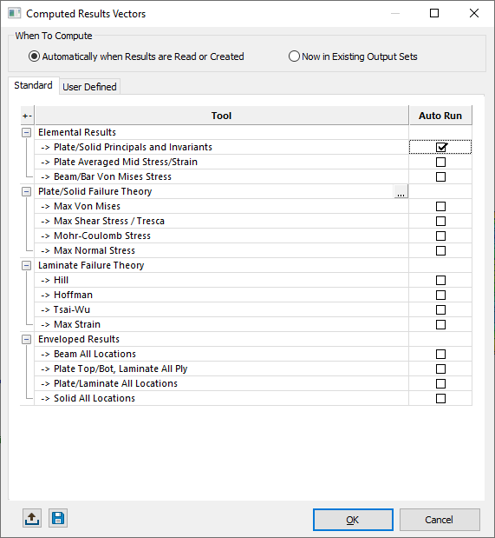Uncheck Plate/Solid Principals and Invariants Auto Run
The image size is (495, 538).
(x=441, y=147)
